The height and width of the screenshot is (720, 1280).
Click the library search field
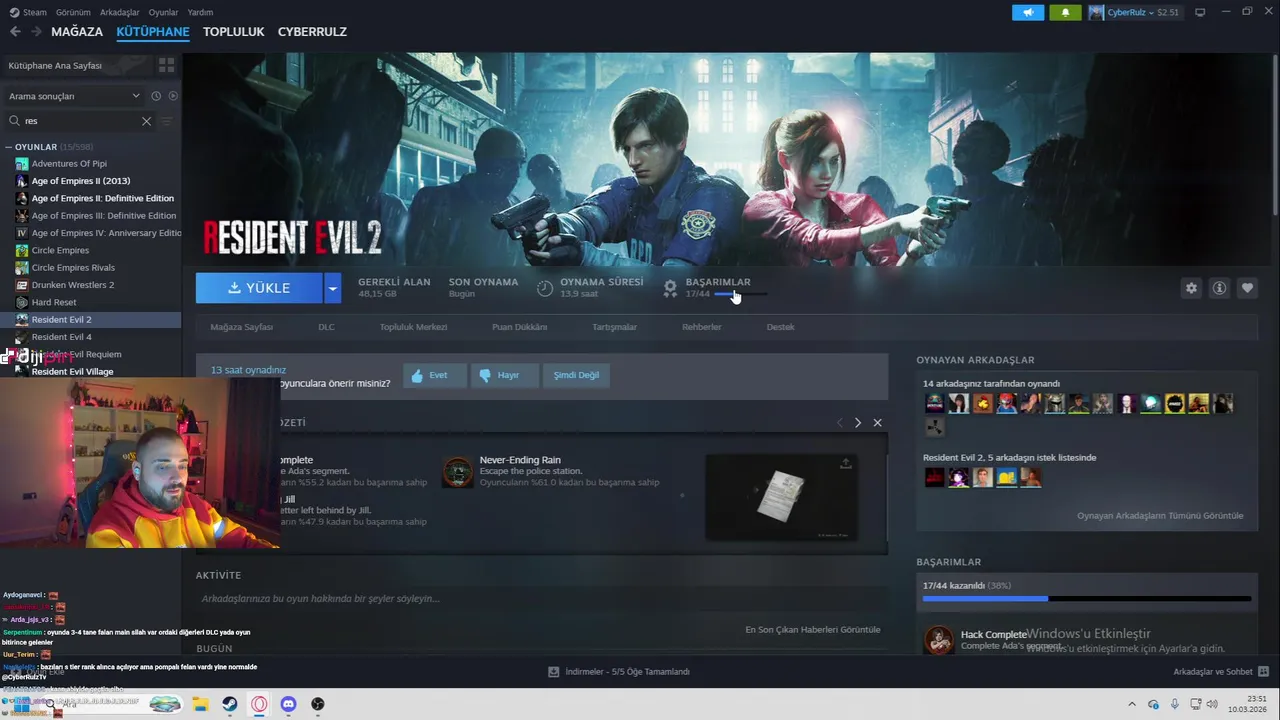(x=80, y=121)
